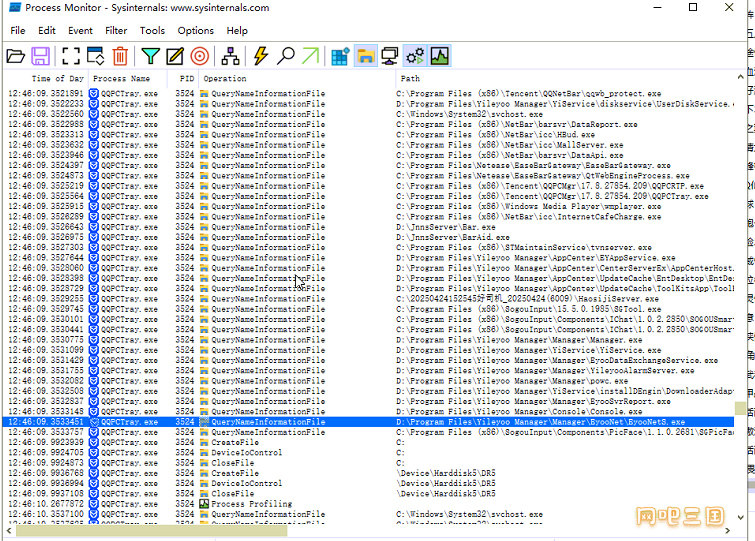Open the Help menu

(237, 30)
